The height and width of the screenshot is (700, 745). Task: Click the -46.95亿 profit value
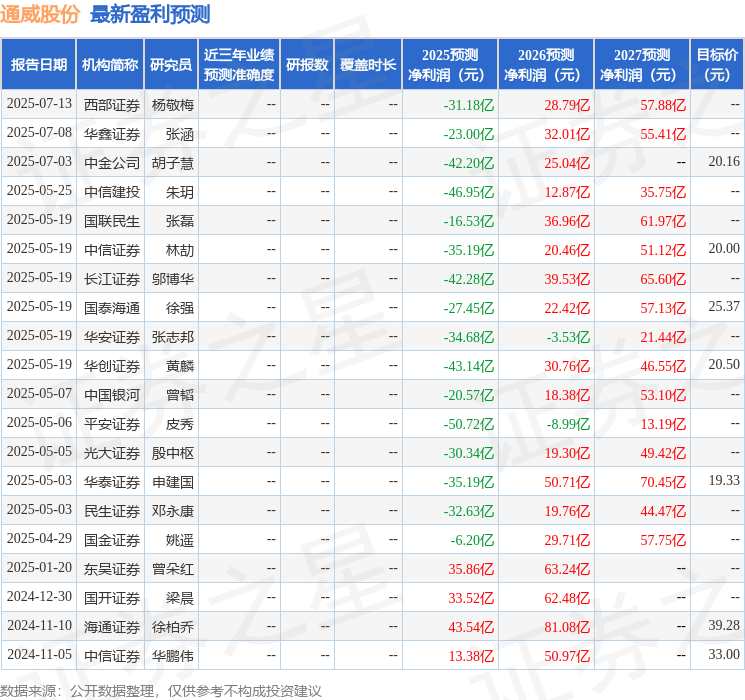(468, 192)
